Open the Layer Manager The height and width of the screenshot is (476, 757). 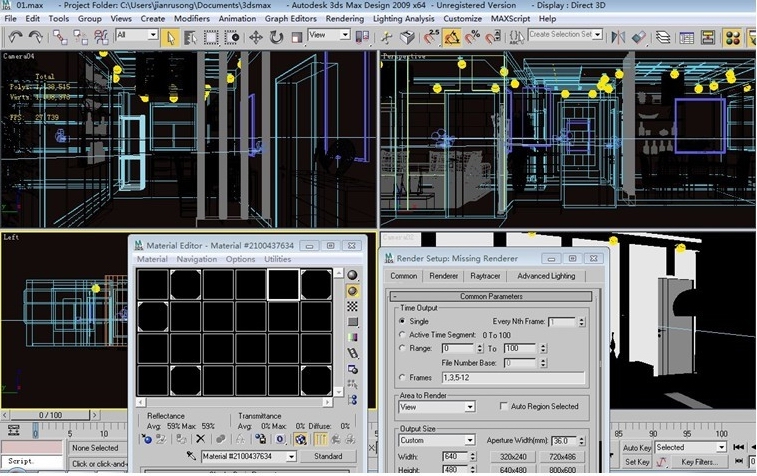tap(663, 37)
